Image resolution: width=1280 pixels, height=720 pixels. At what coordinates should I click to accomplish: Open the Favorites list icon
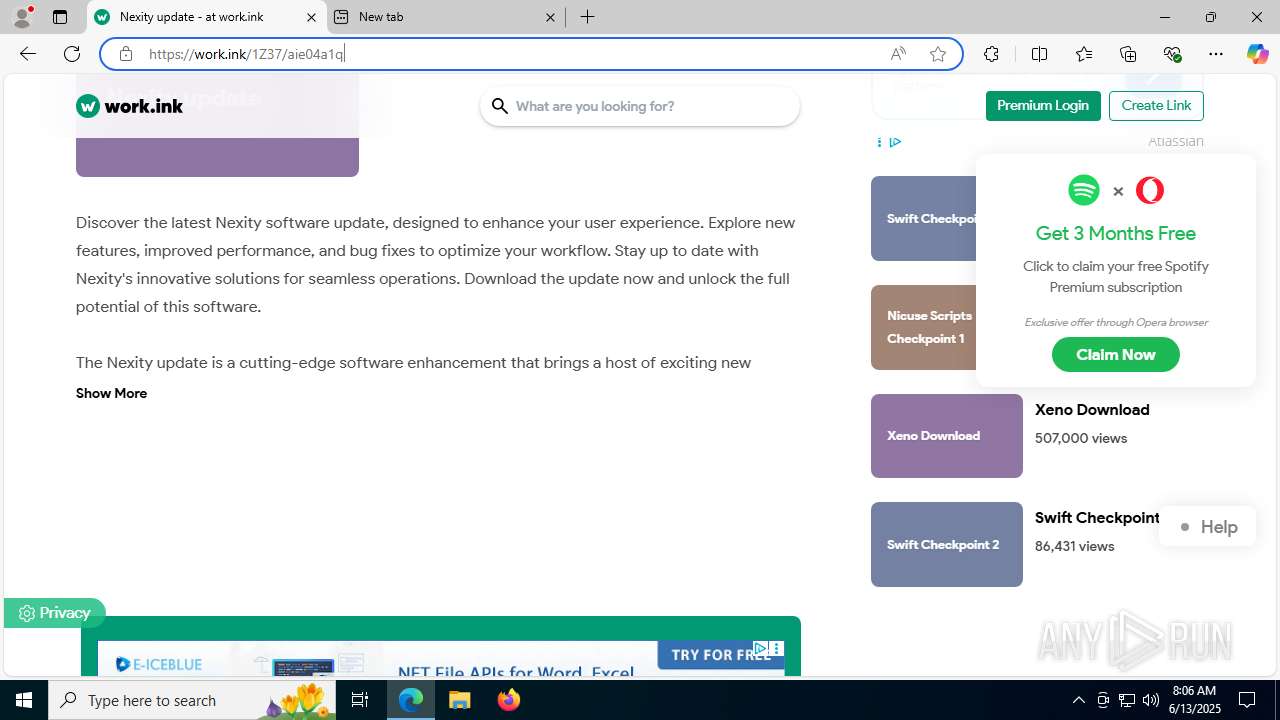pyautogui.click(x=1084, y=54)
